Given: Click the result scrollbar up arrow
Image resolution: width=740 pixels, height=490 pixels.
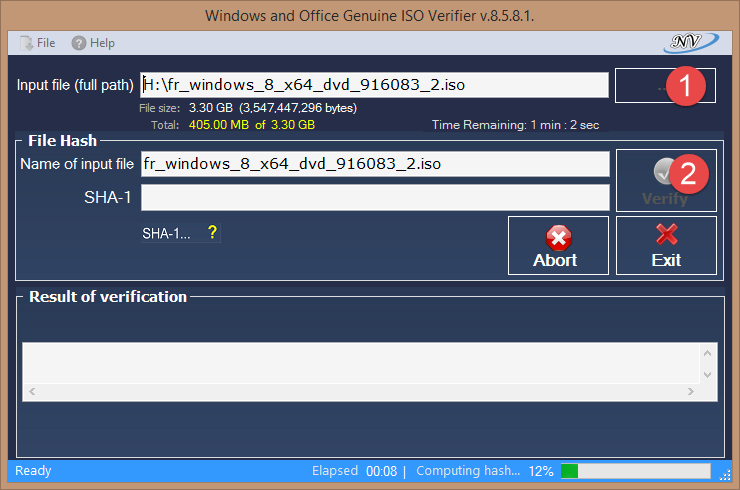Looking at the screenshot, I should pyautogui.click(x=707, y=353).
